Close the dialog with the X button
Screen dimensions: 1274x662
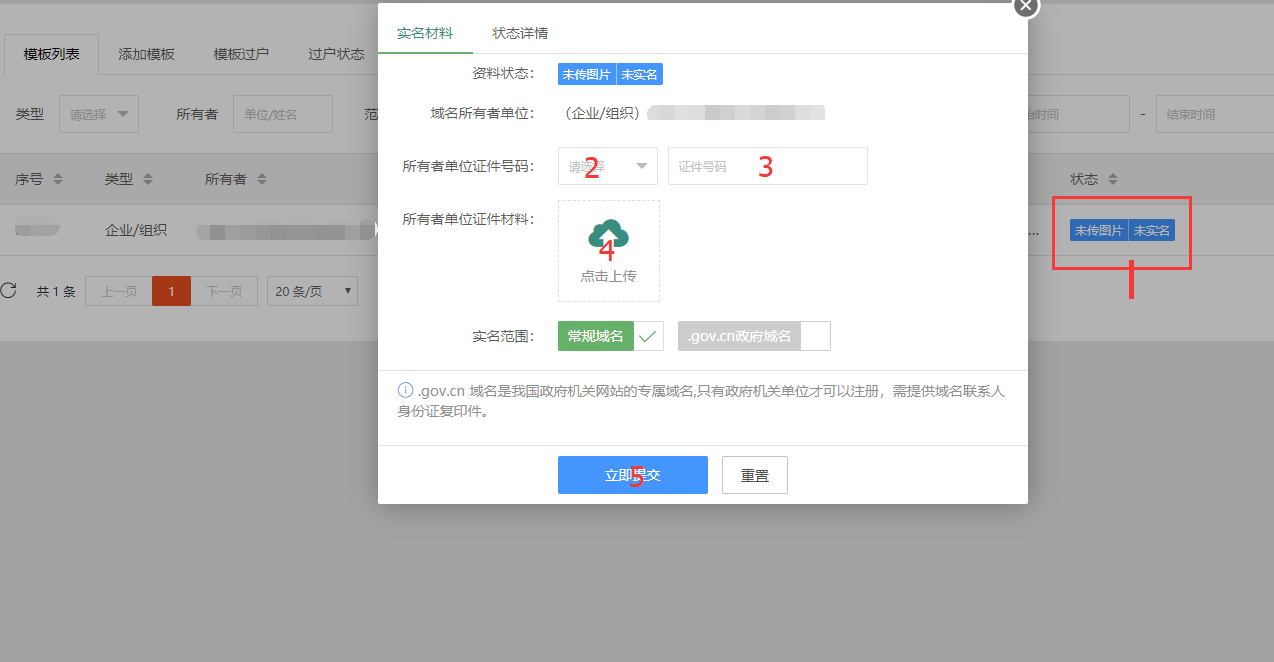pos(1026,5)
